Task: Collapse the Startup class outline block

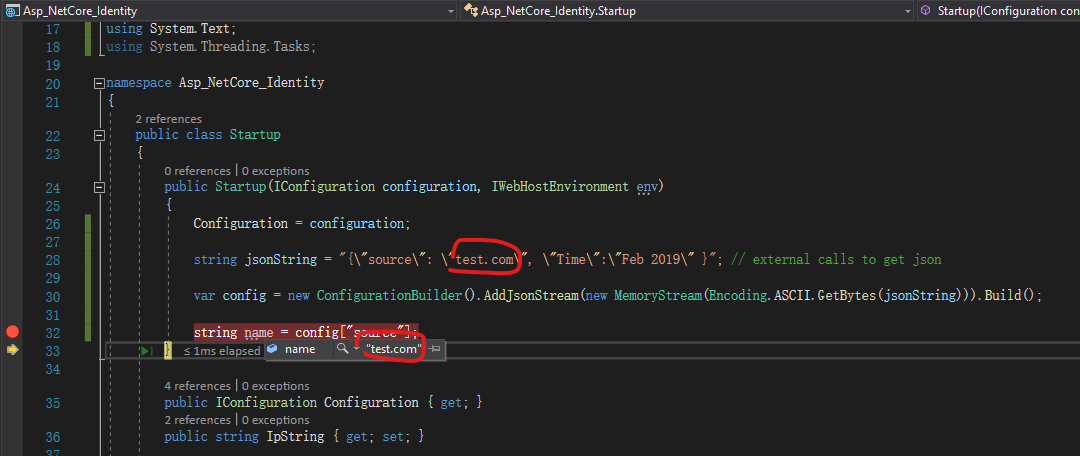Action: (99, 135)
